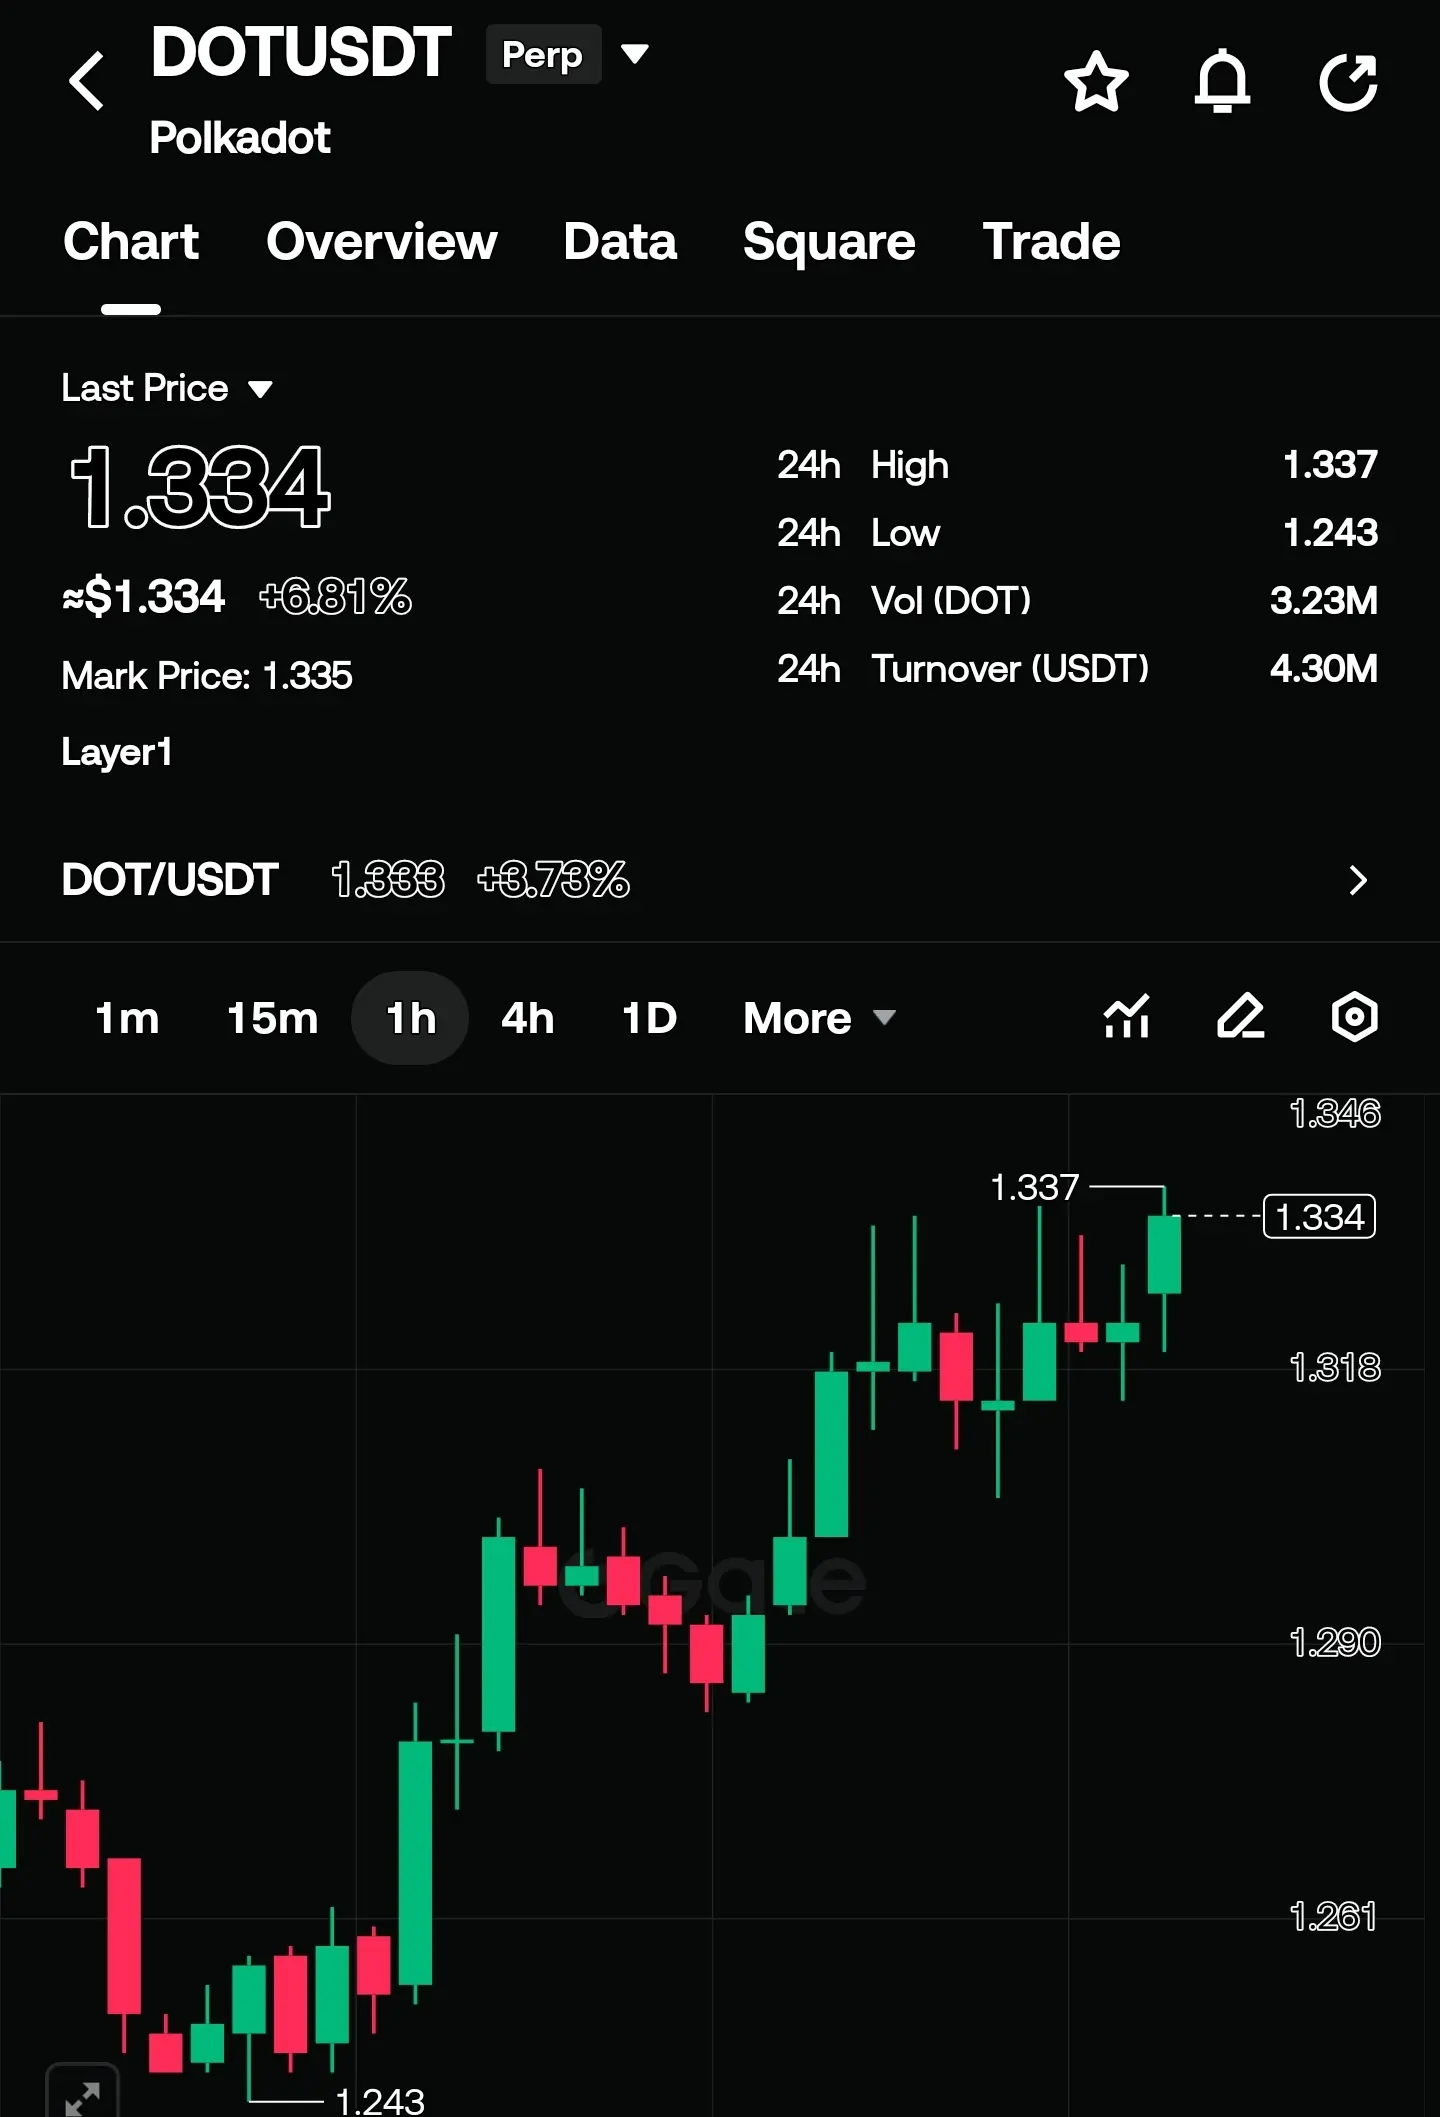Viewport: 1440px width, 2117px height.
Task: Tap the 1.290 price axis label
Action: 1335,1642
